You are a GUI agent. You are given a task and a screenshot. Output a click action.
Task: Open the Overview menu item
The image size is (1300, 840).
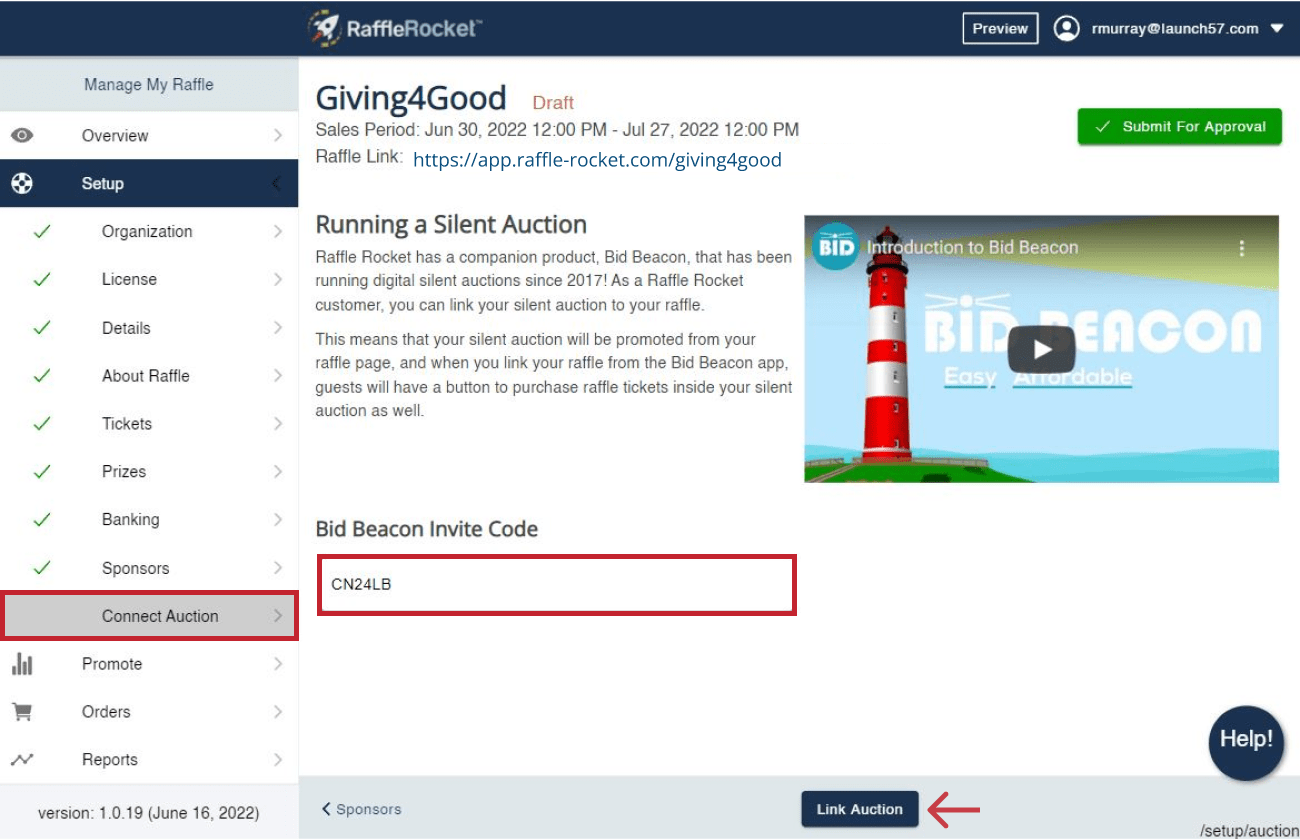(149, 136)
